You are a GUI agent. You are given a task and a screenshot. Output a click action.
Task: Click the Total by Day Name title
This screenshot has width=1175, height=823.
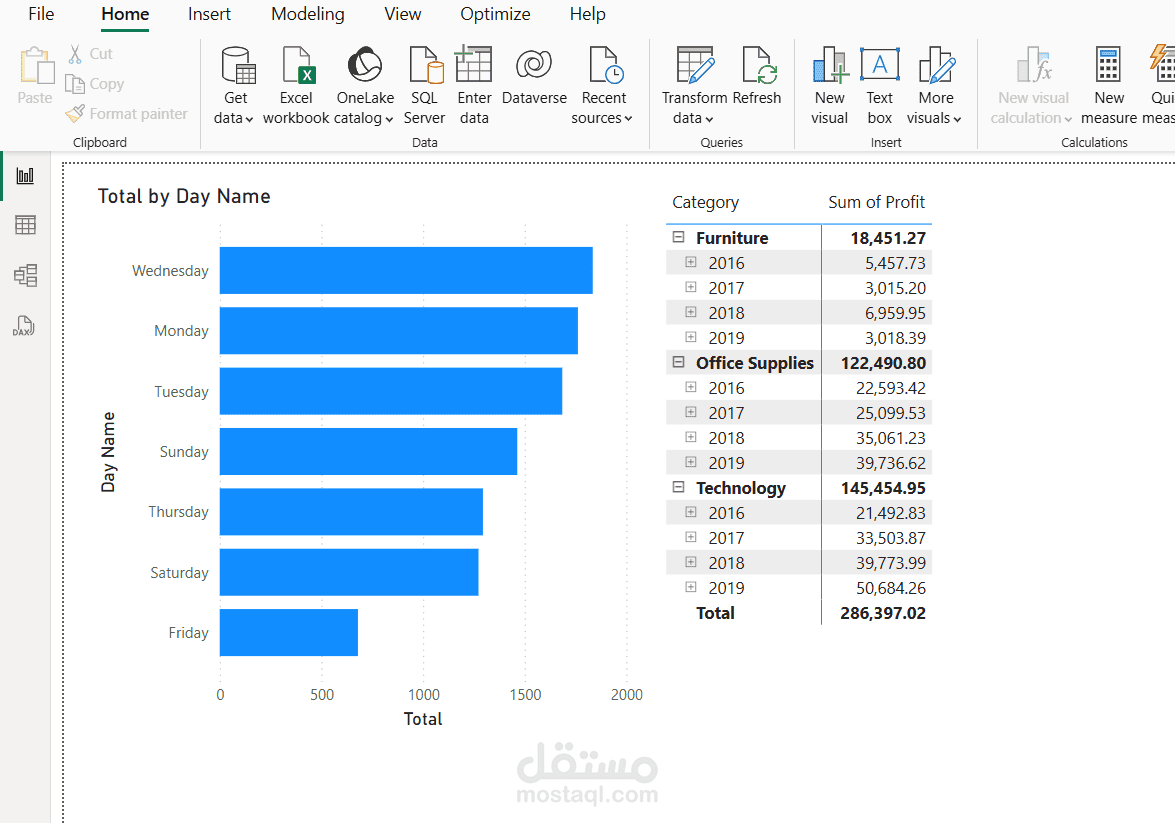(x=184, y=196)
